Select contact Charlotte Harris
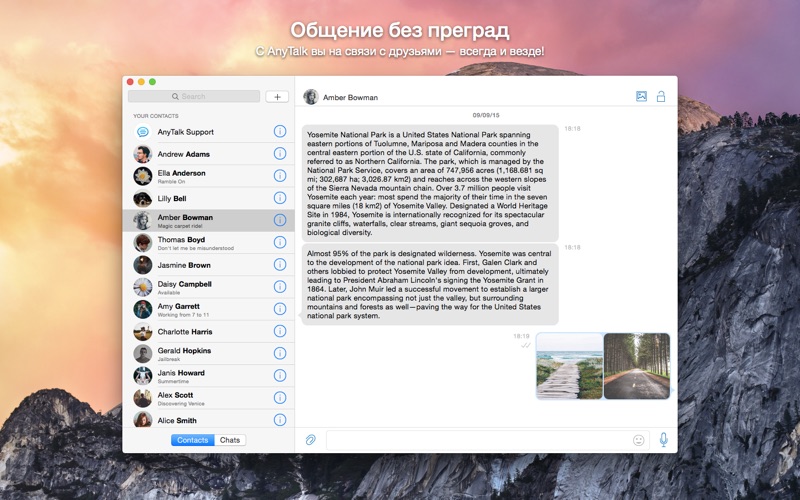This screenshot has width=800, height=500. tap(208, 331)
